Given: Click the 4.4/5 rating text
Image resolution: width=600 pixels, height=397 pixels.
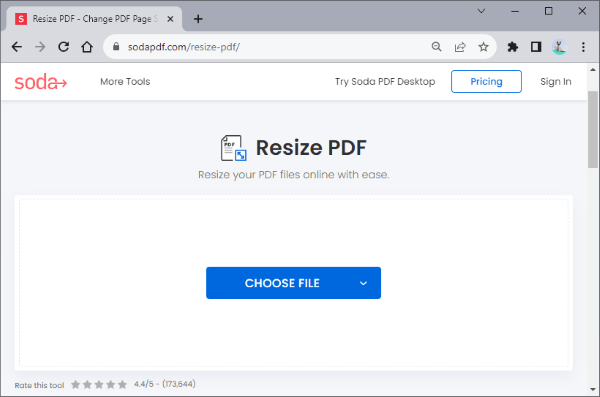Looking at the screenshot, I should click(165, 384).
